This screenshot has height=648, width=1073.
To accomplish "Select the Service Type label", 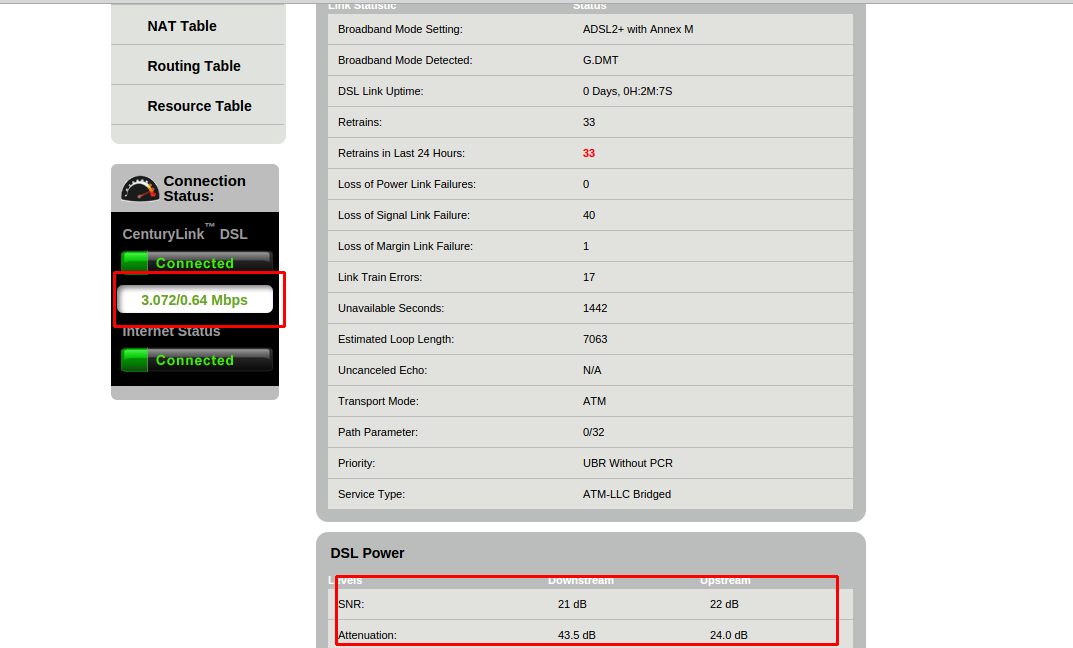I will (x=371, y=495).
